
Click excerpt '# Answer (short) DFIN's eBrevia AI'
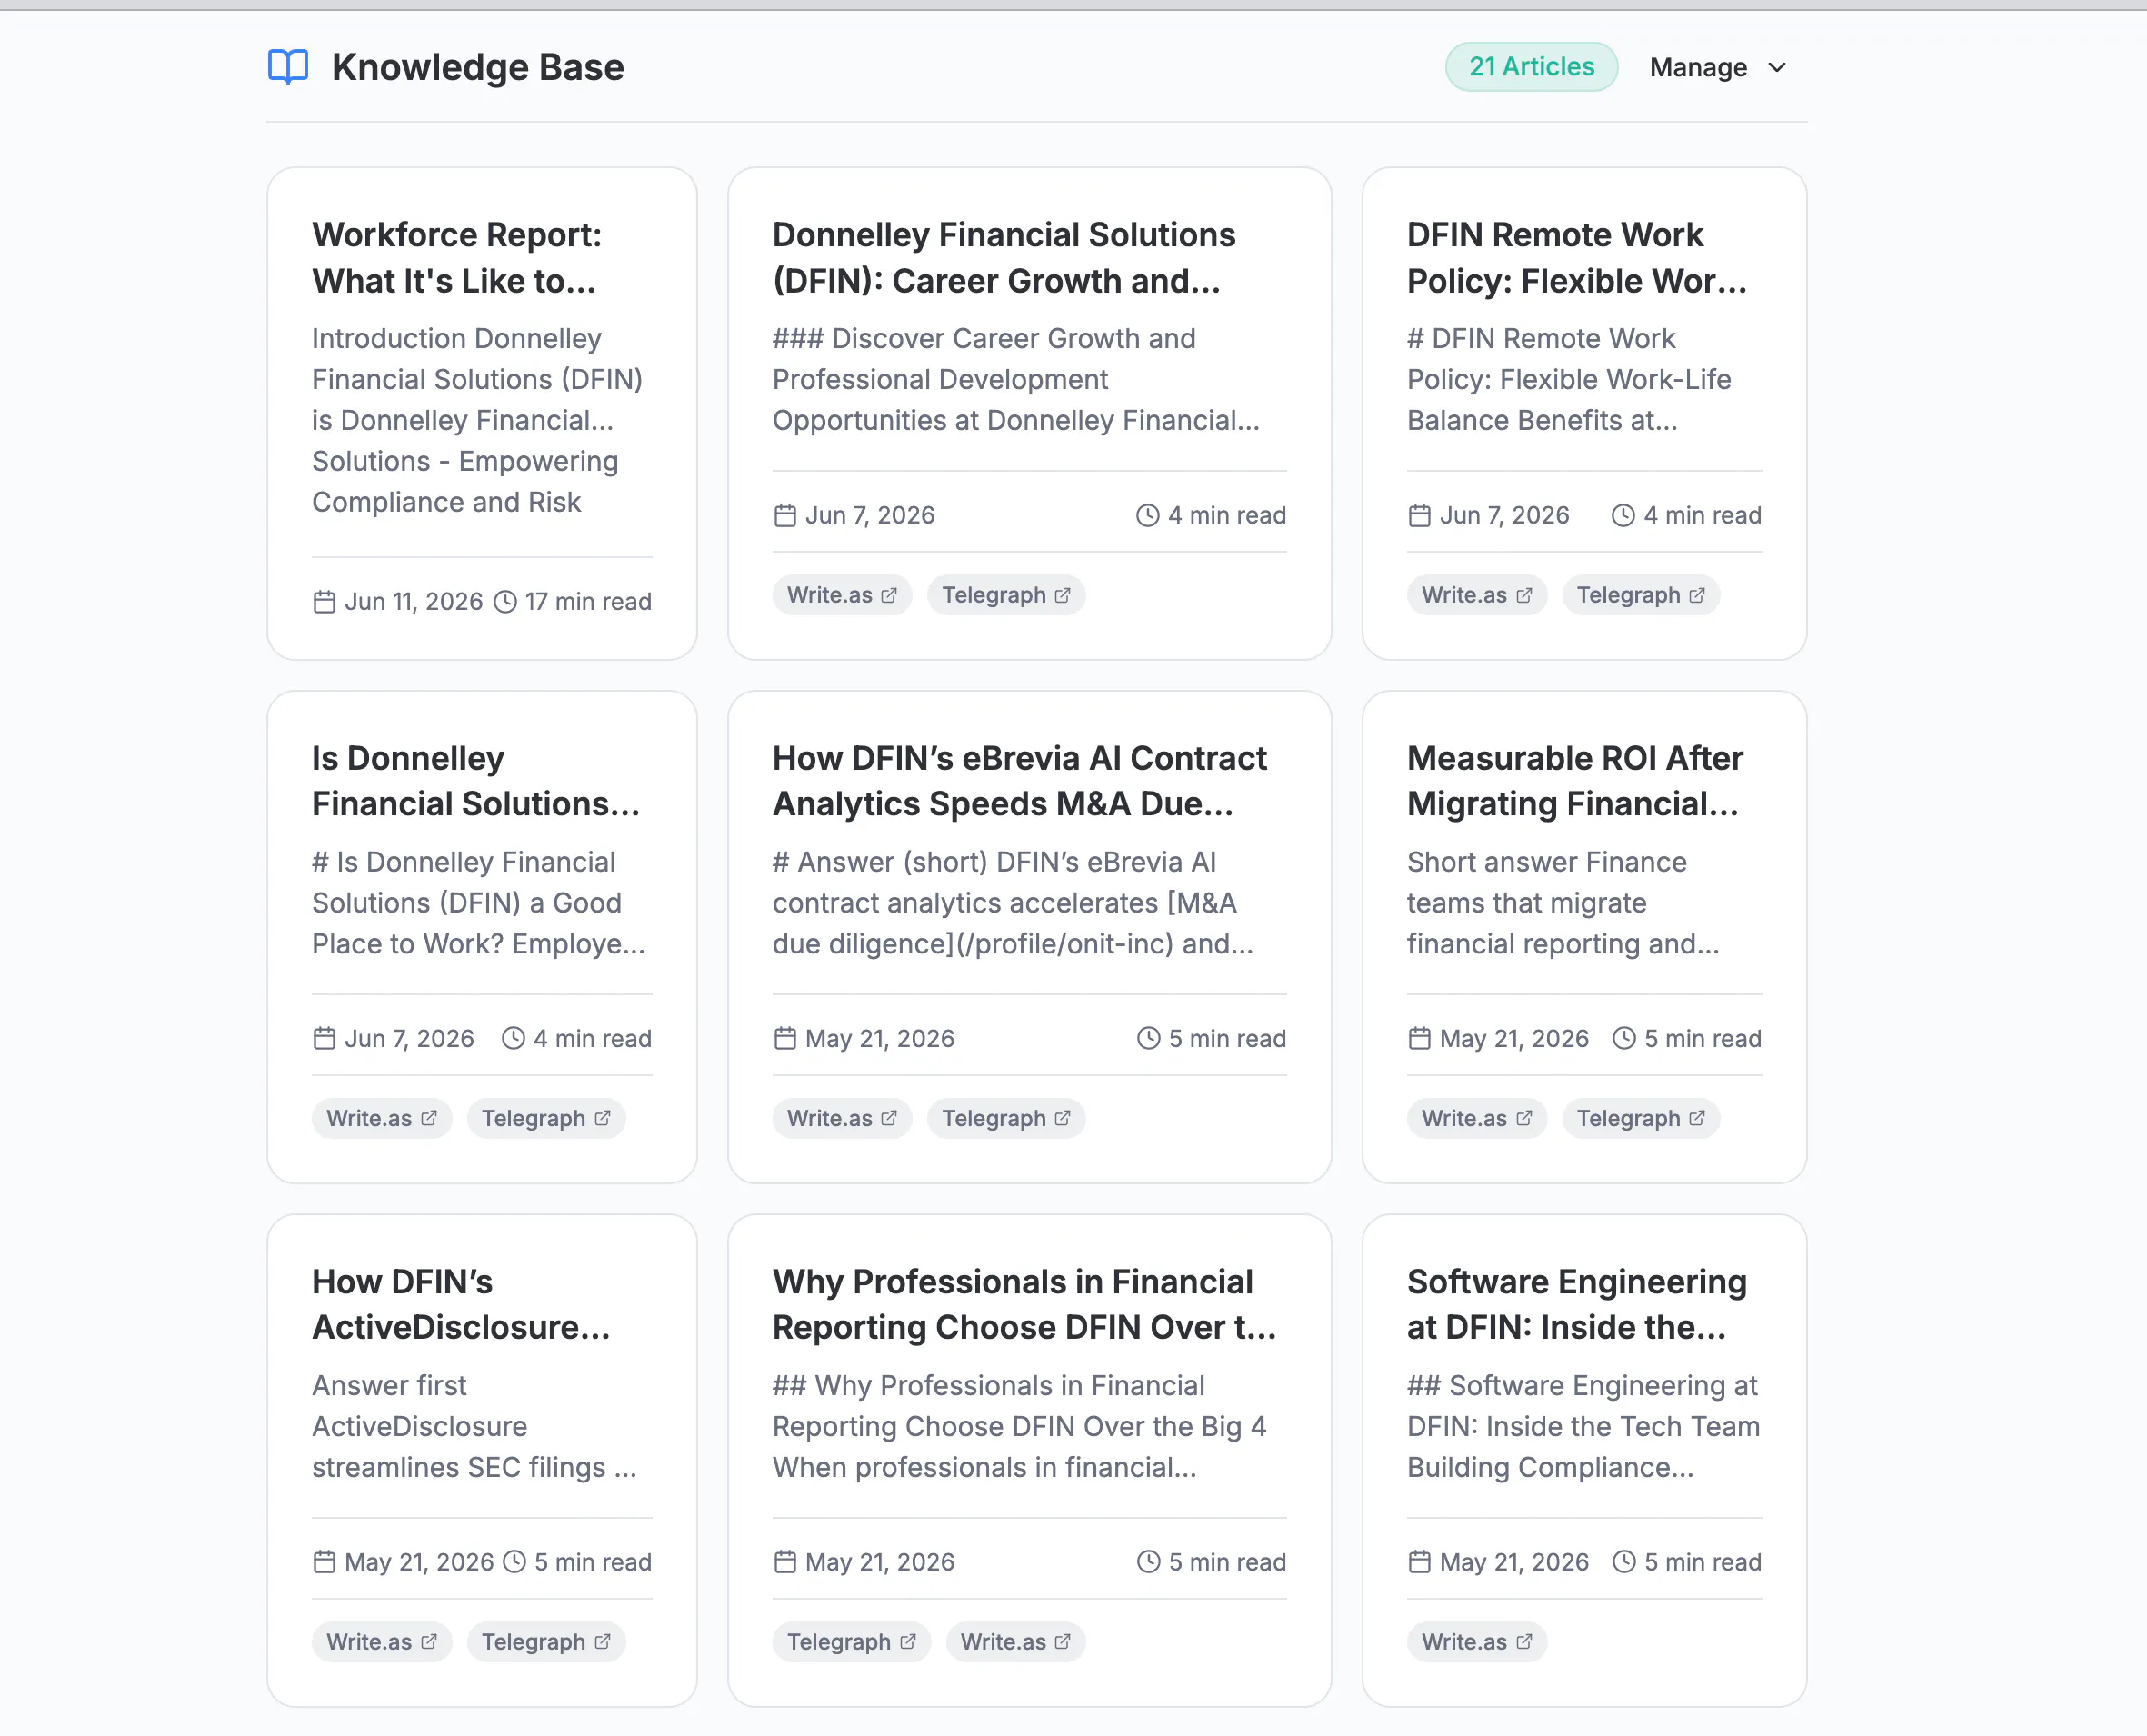tap(1012, 903)
